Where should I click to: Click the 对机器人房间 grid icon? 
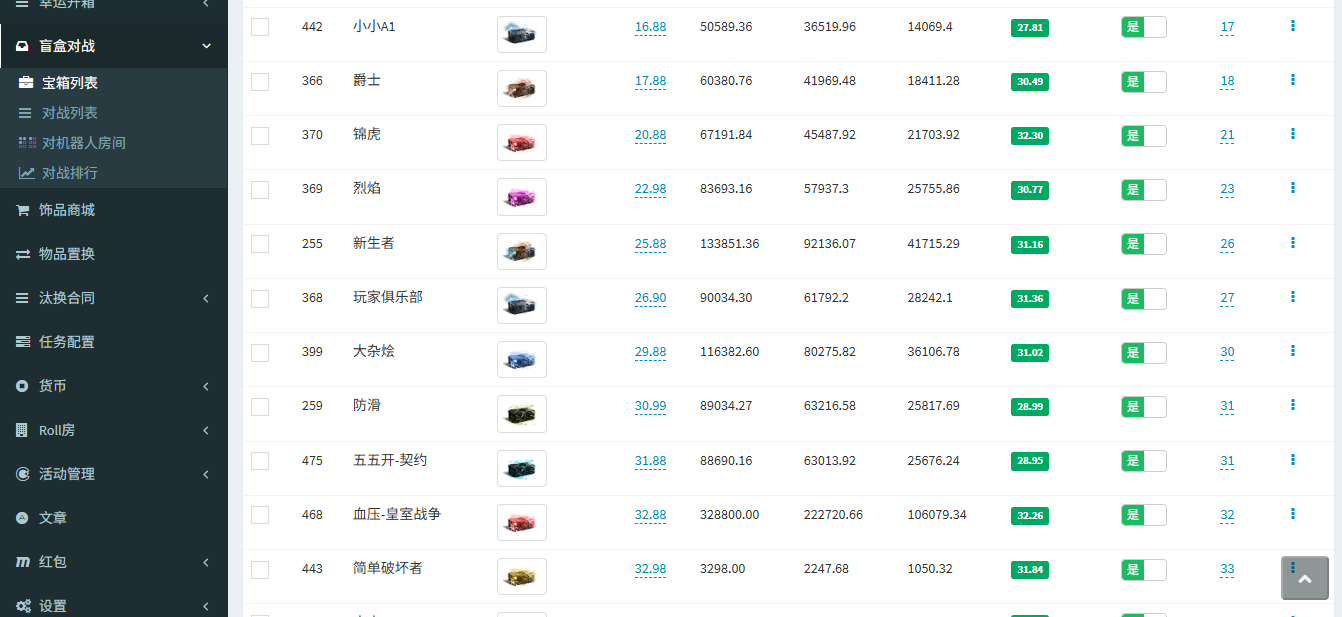(26, 143)
